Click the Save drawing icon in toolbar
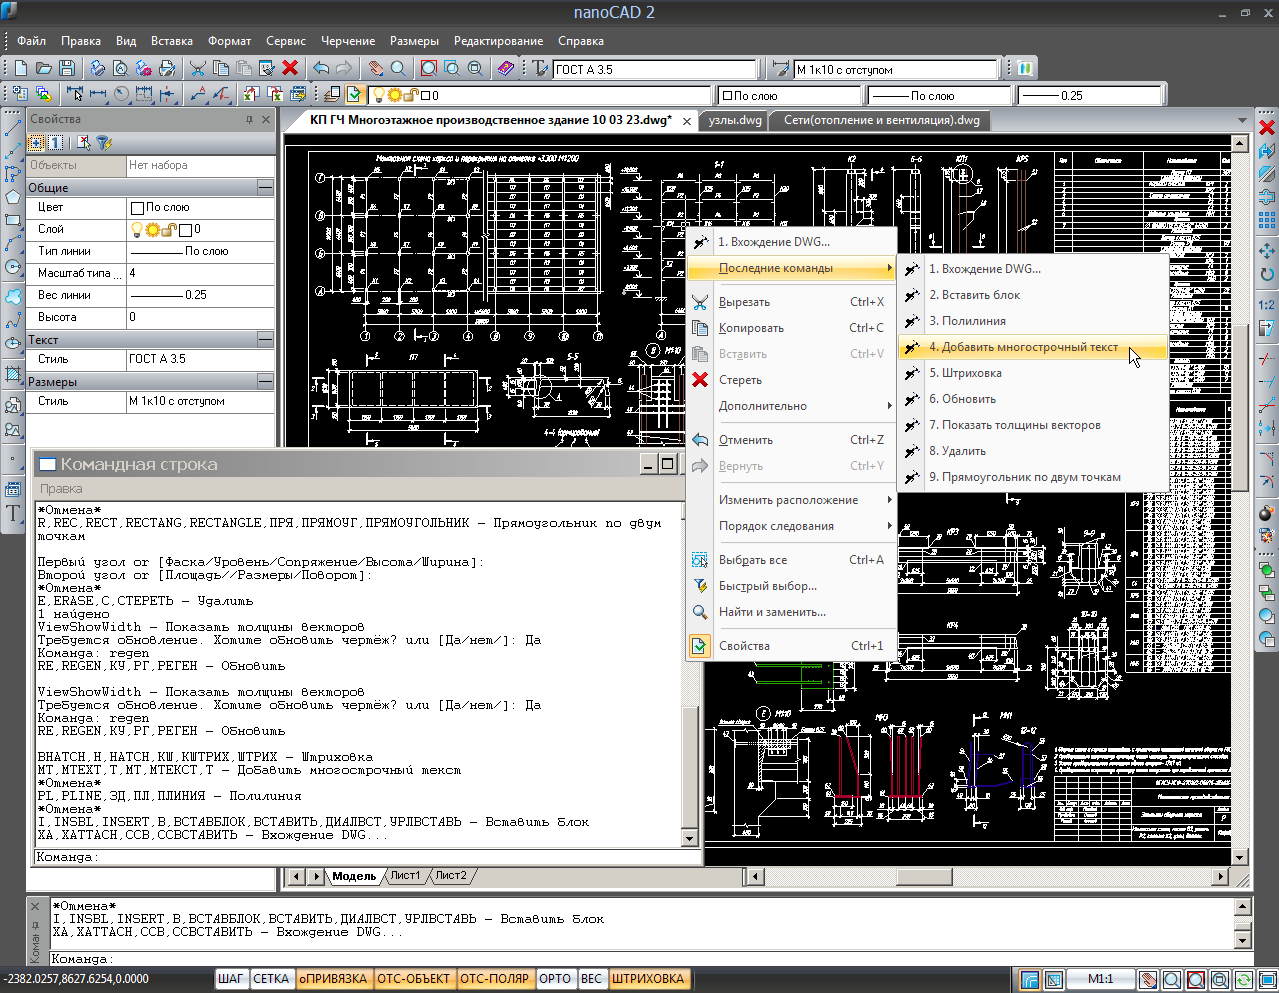Image resolution: width=1279 pixels, height=993 pixels. [x=67, y=68]
